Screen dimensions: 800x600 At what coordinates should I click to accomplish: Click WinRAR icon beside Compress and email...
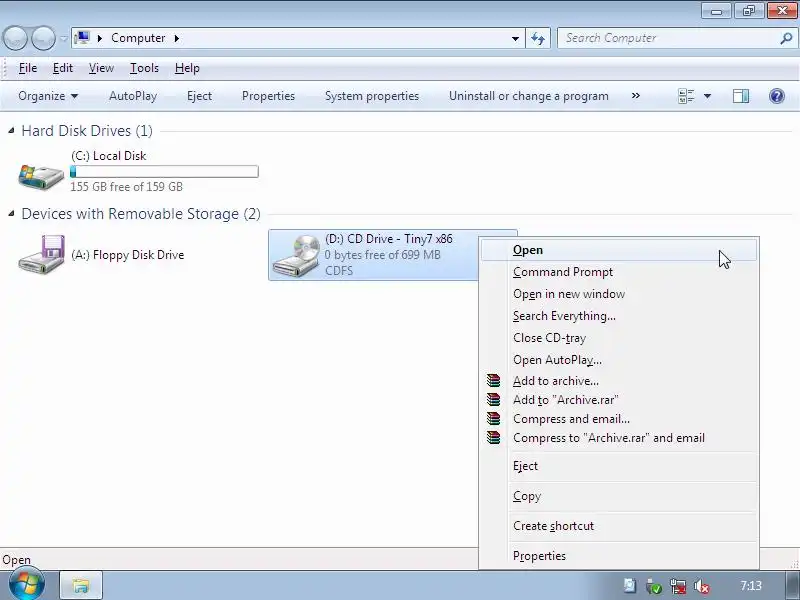(x=493, y=418)
